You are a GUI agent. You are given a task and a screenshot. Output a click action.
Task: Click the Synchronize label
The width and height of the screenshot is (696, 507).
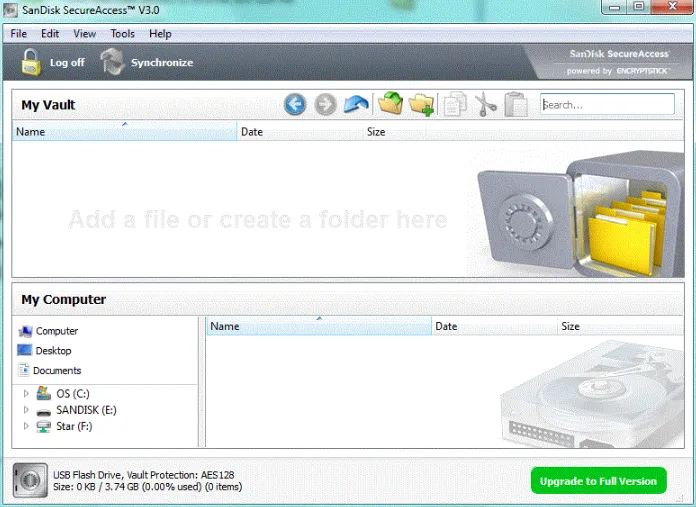point(162,63)
